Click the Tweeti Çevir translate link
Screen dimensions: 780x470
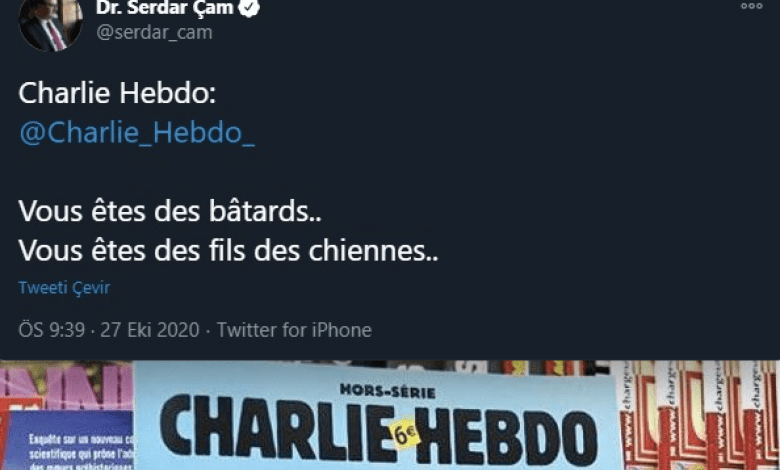tap(64, 287)
